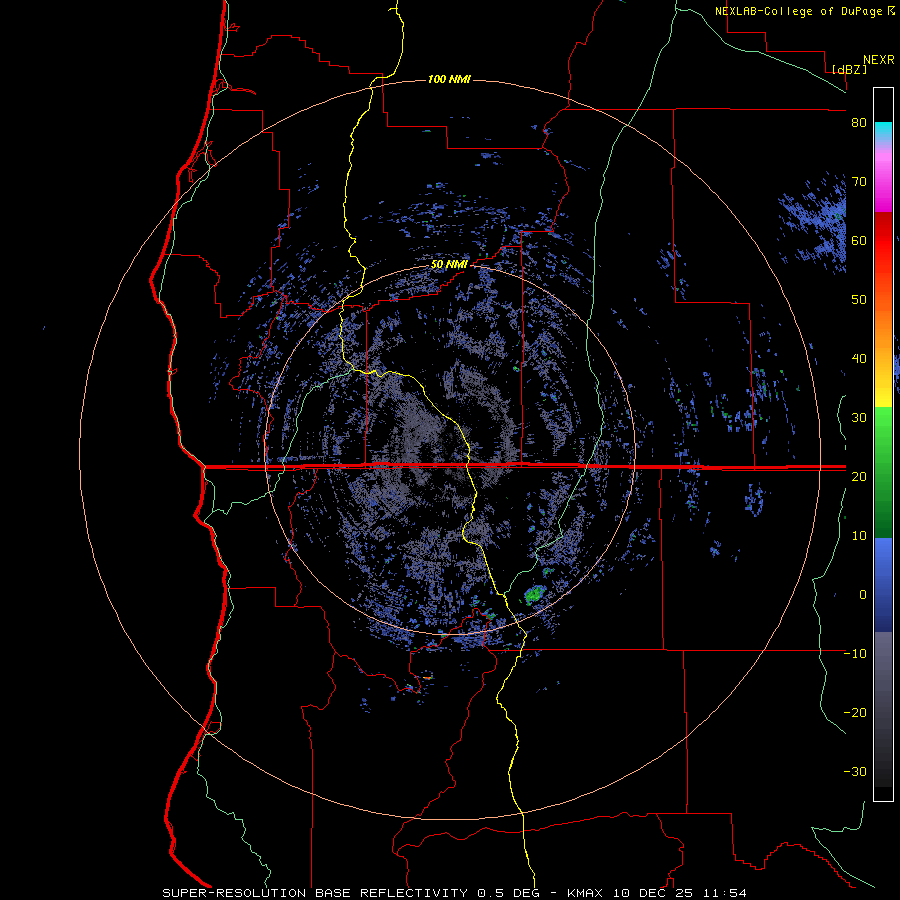Pick the green segment of the color bar
Image resolution: width=900 pixels, height=900 pixels.
pos(883,472)
